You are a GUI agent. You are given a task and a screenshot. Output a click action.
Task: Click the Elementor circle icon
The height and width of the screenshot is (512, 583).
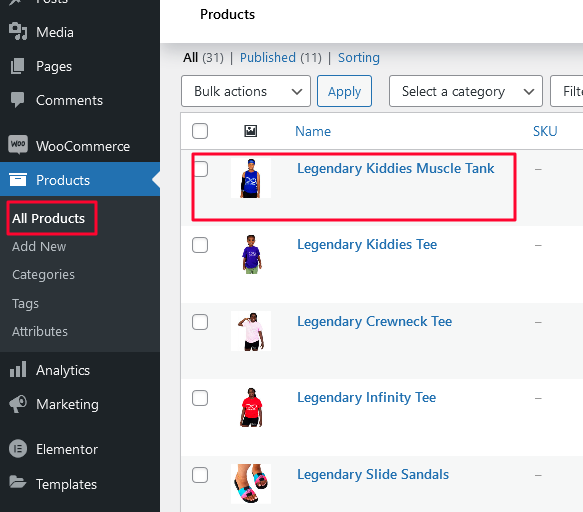pyautogui.click(x=18, y=449)
